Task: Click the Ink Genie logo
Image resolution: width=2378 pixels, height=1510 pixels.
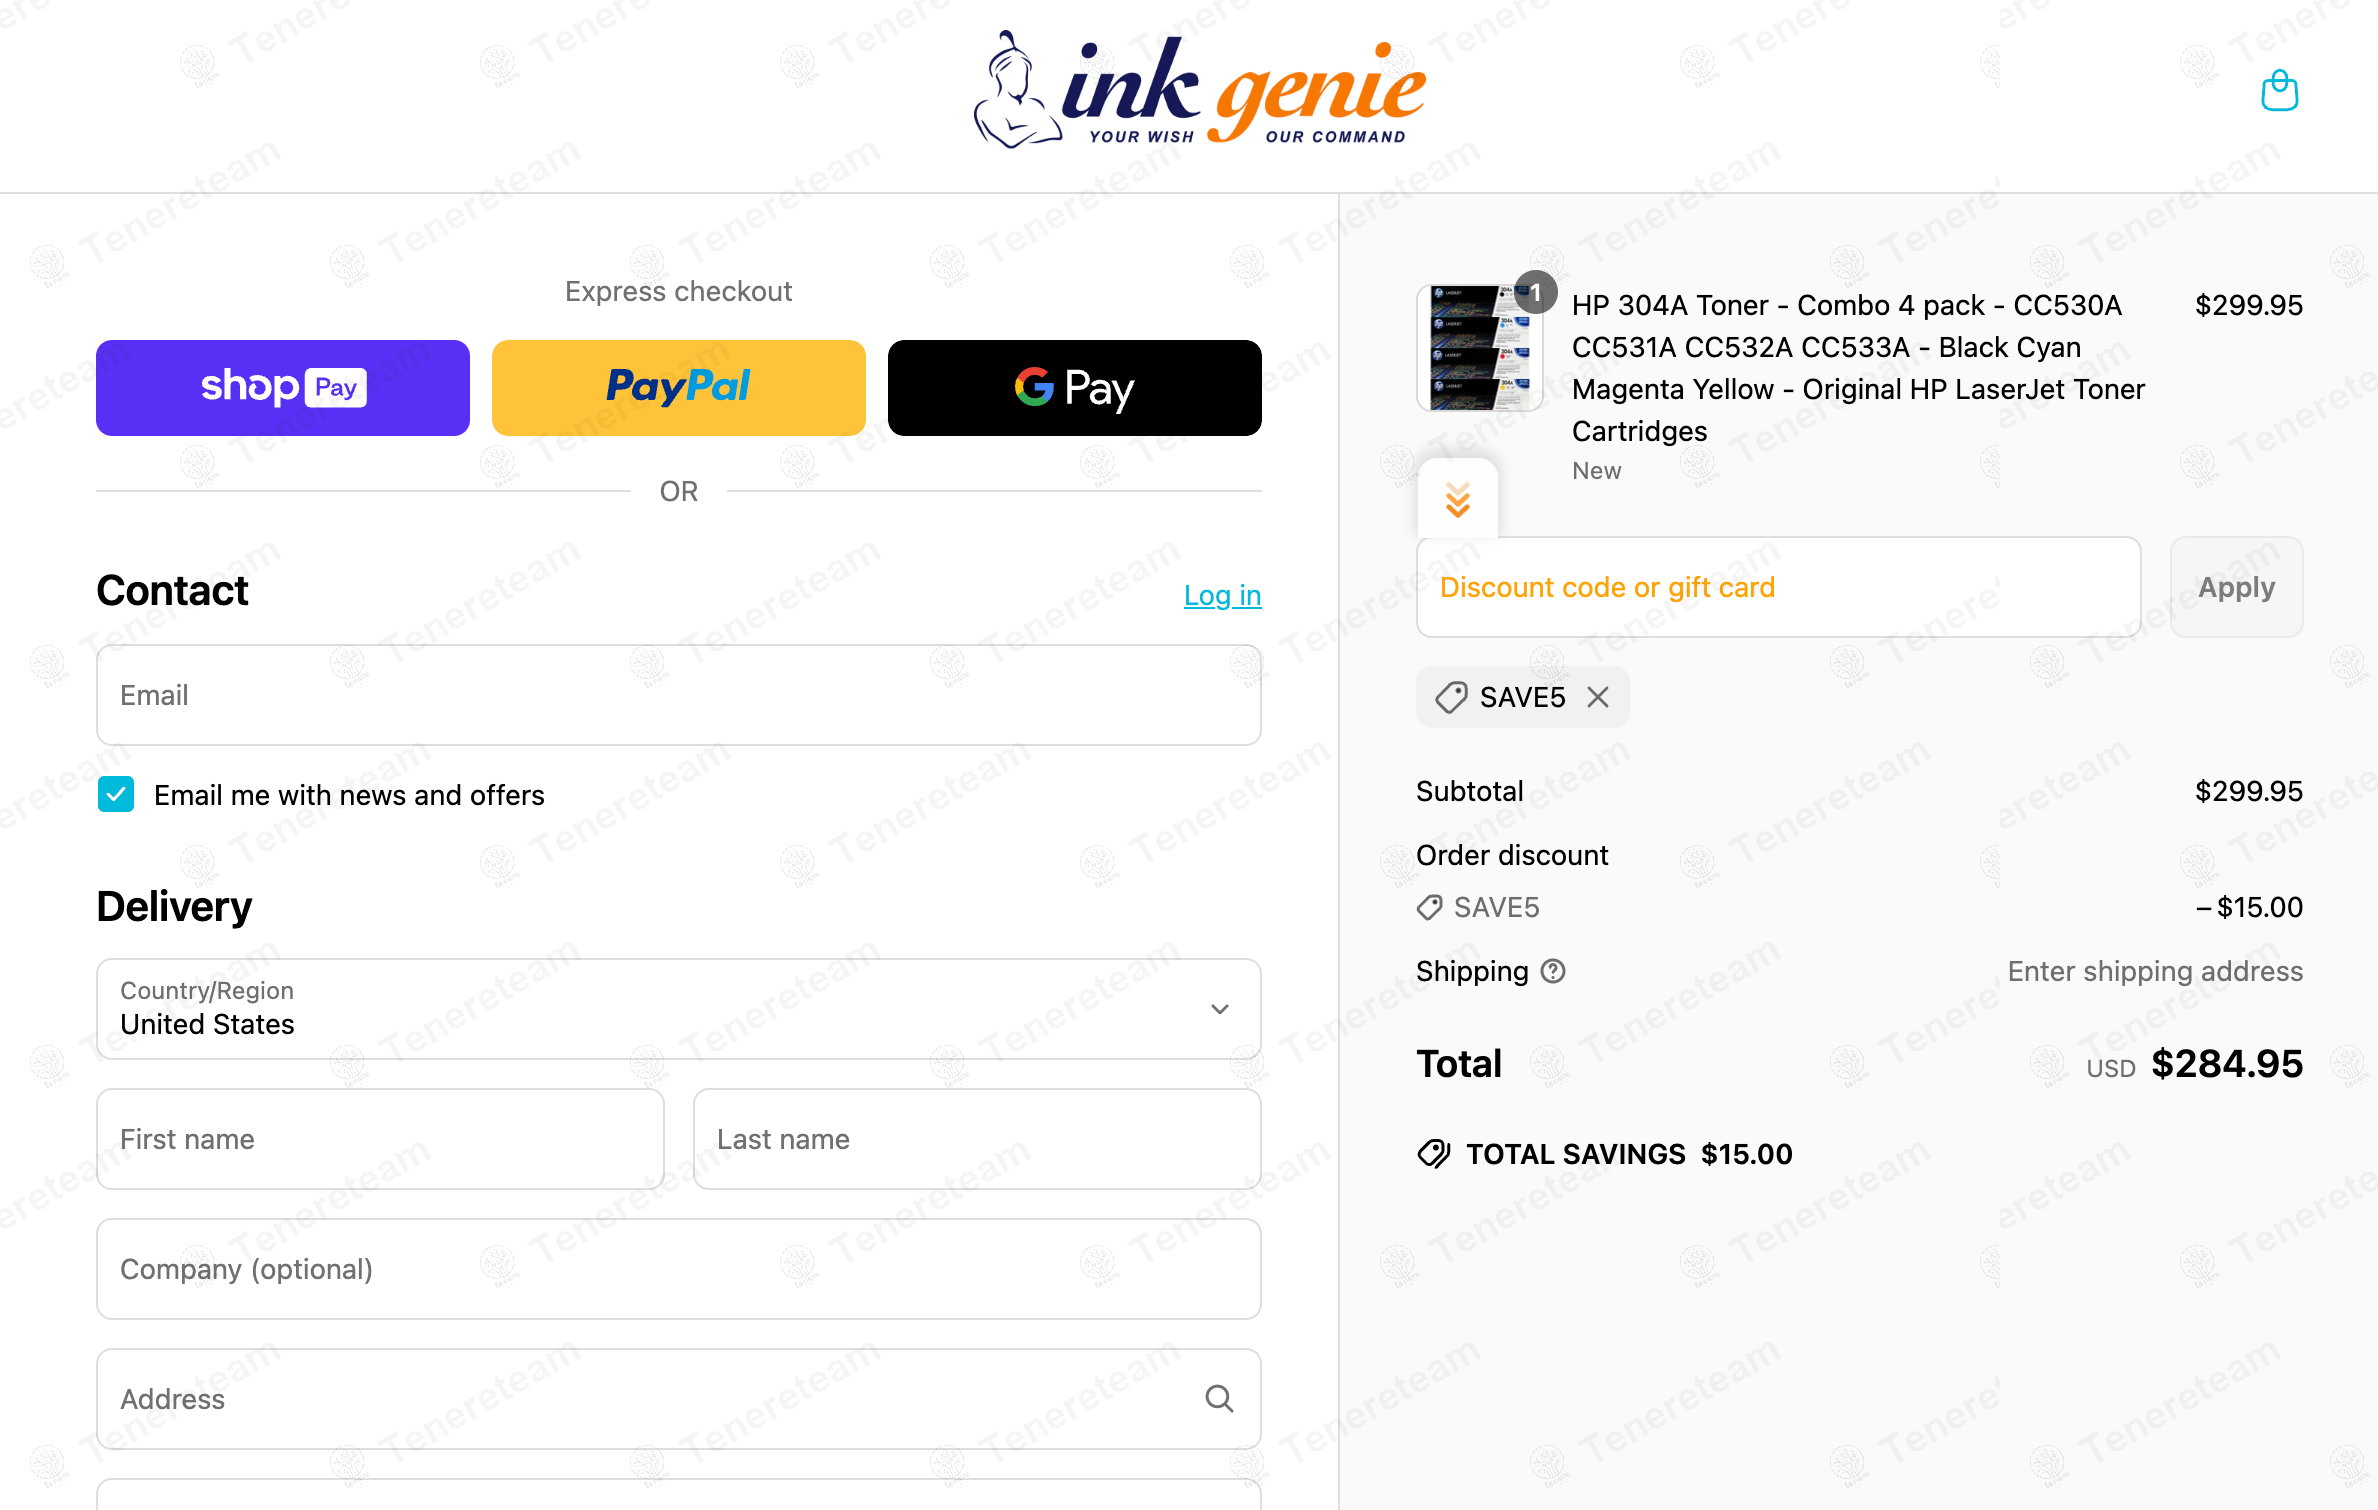Action: (x=1200, y=90)
